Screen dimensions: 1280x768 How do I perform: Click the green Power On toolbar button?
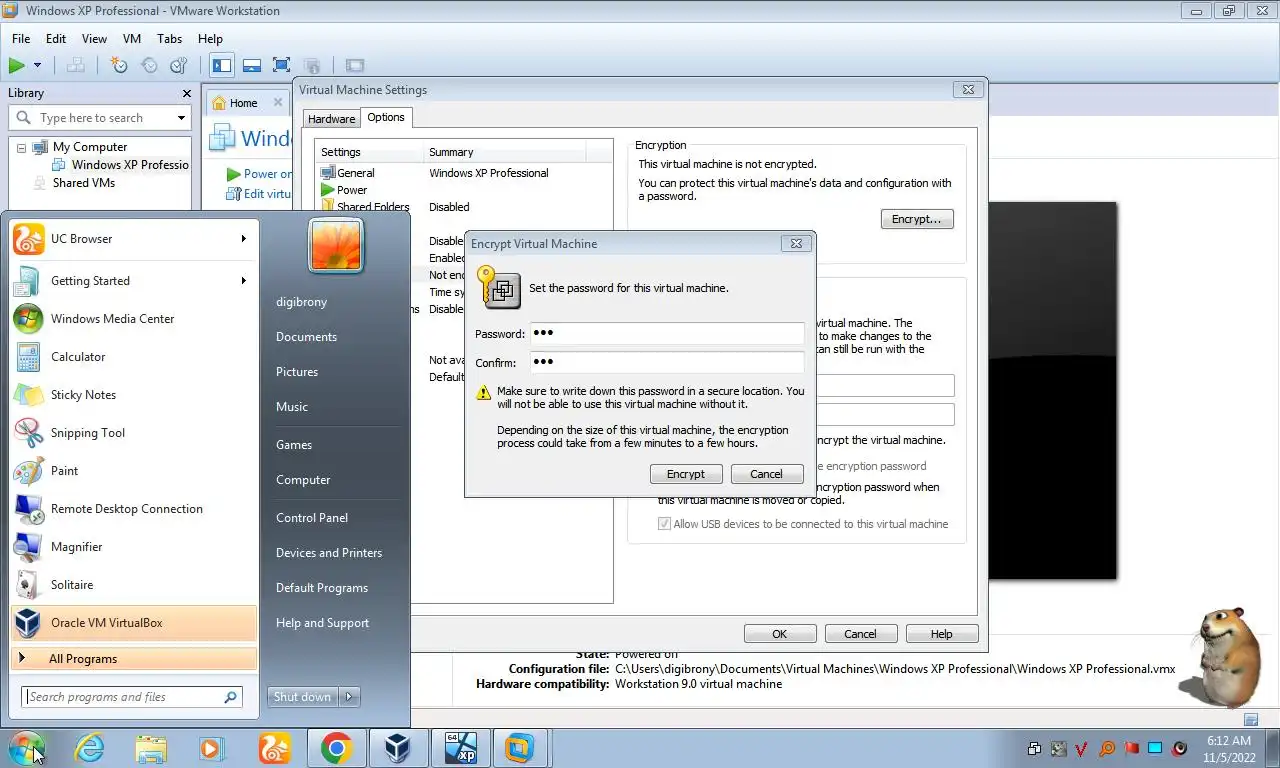(16, 66)
